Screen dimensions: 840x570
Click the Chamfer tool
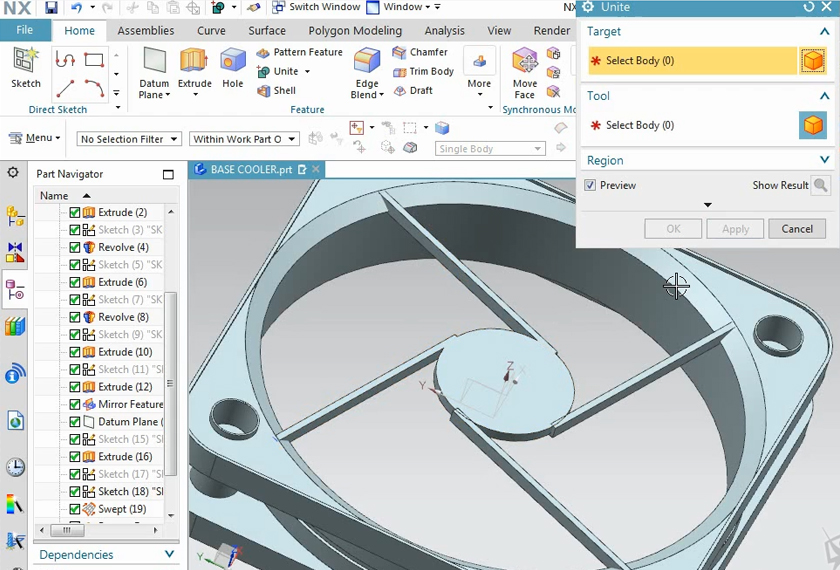(x=420, y=52)
